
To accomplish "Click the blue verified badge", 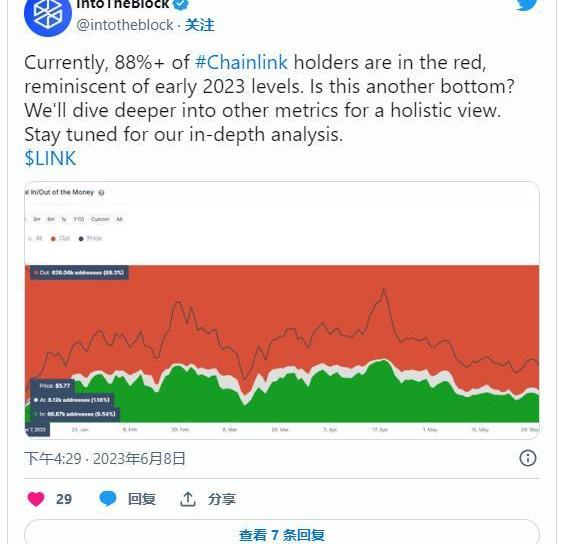I will coord(181,3).
